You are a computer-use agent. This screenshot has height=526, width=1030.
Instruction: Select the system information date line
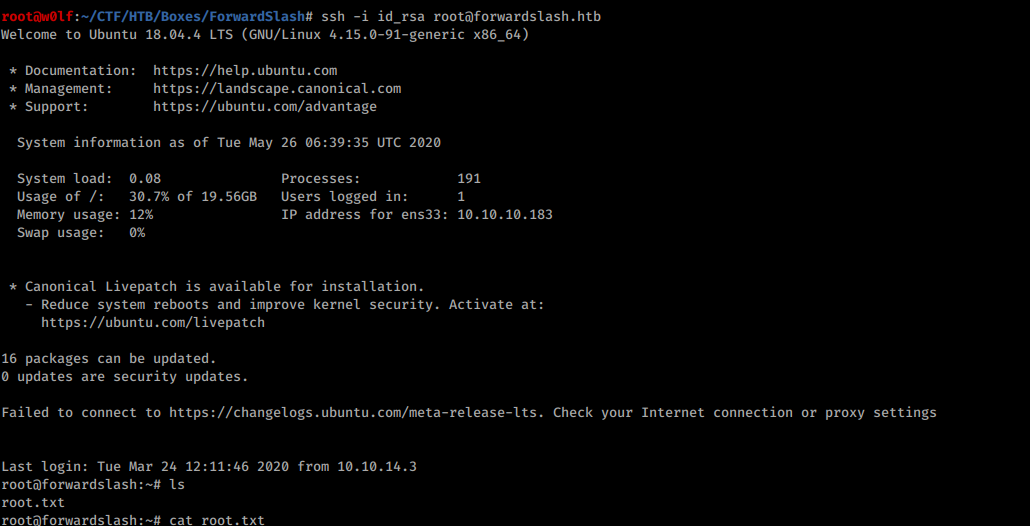[229, 142]
